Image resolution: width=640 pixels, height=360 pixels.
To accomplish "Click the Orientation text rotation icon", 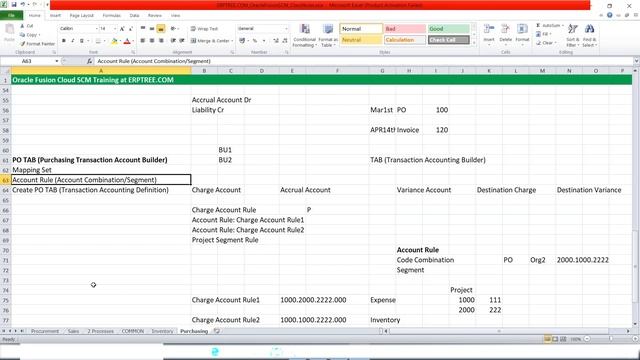I will [173, 29].
